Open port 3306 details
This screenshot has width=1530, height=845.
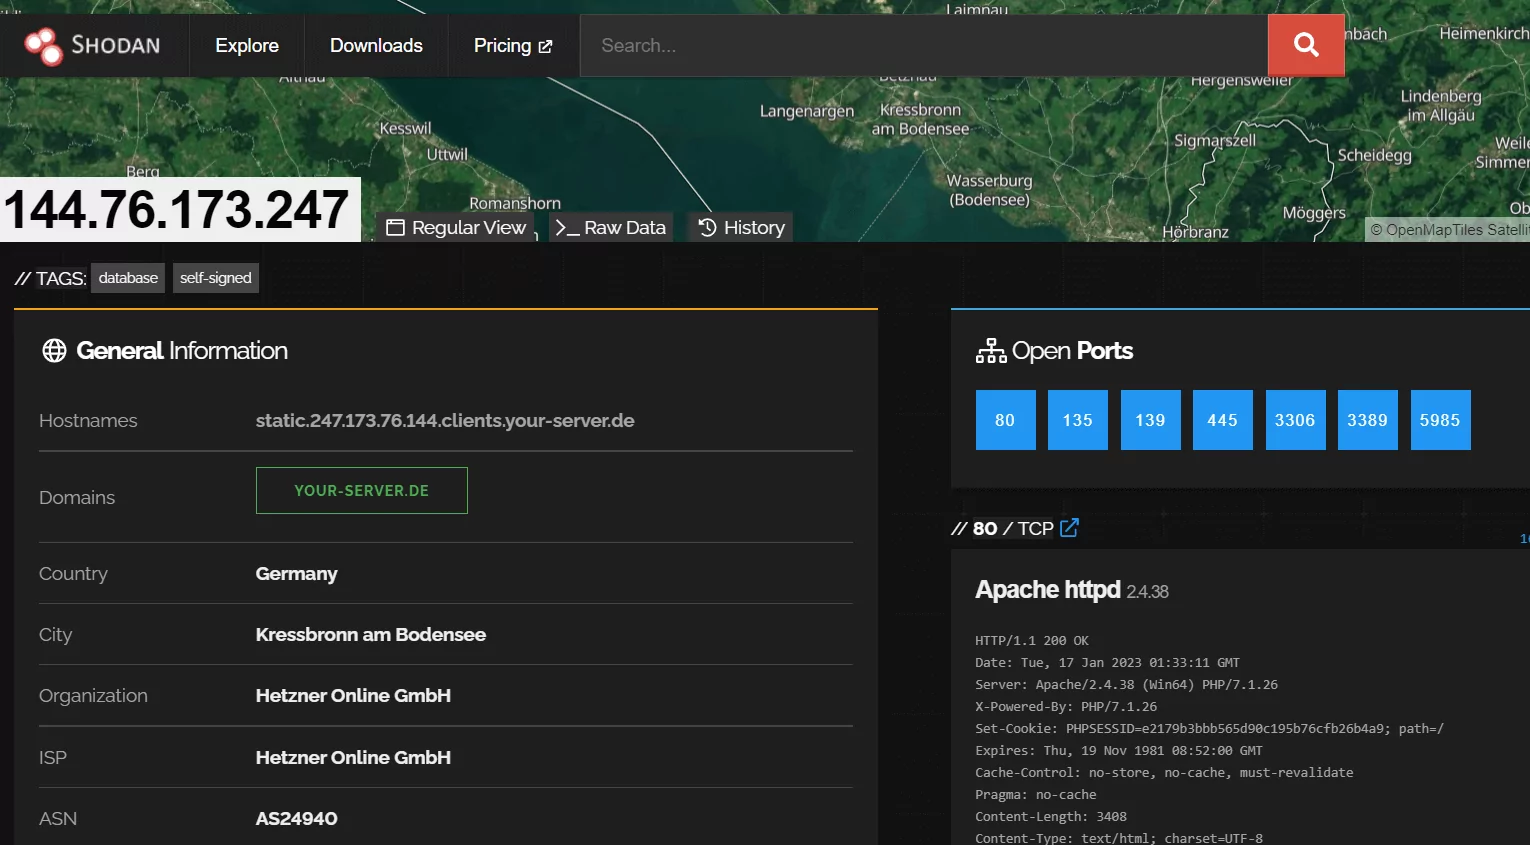(x=1295, y=419)
